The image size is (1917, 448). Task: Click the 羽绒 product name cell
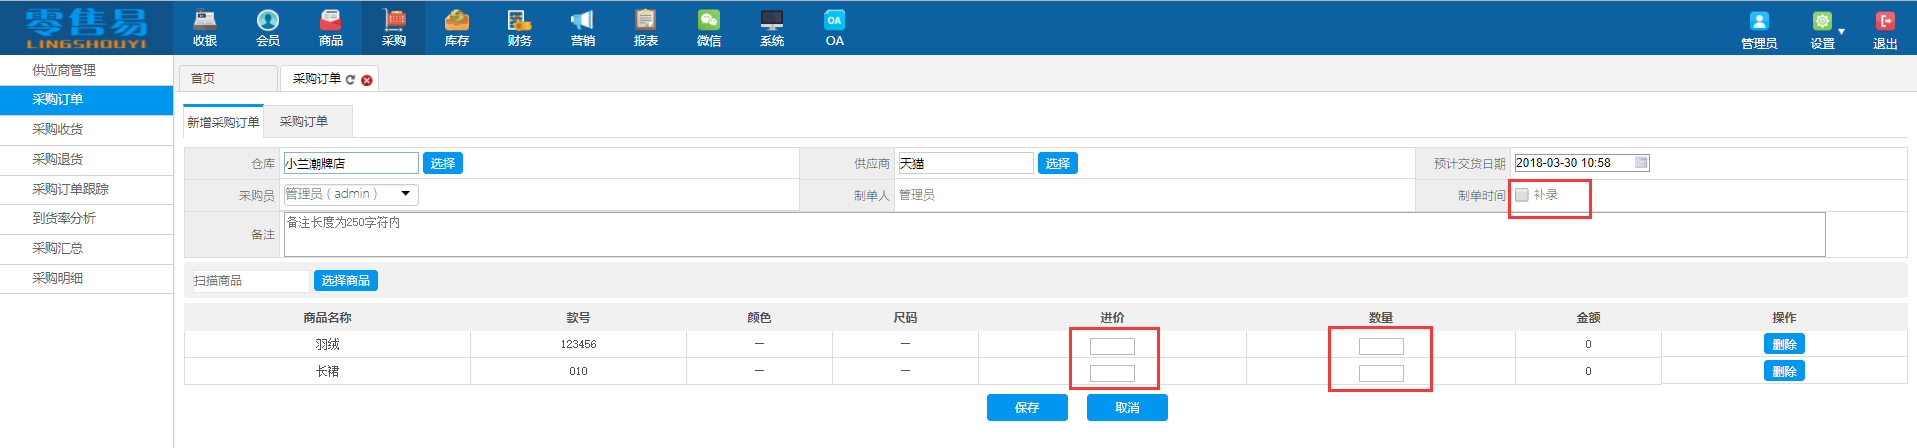tap(328, 344)
